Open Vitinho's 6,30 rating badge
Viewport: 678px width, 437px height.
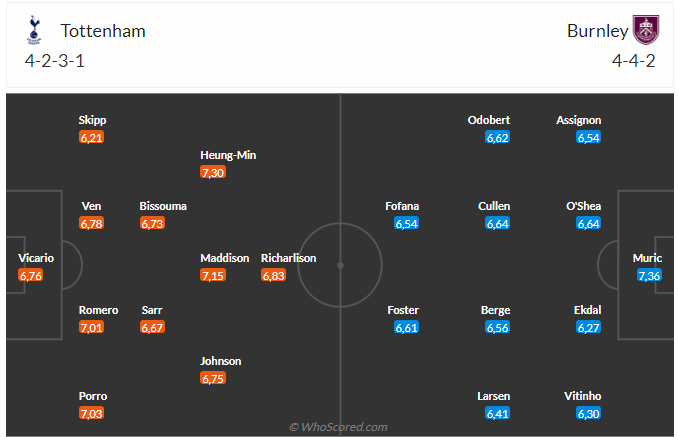pos(589,413)
